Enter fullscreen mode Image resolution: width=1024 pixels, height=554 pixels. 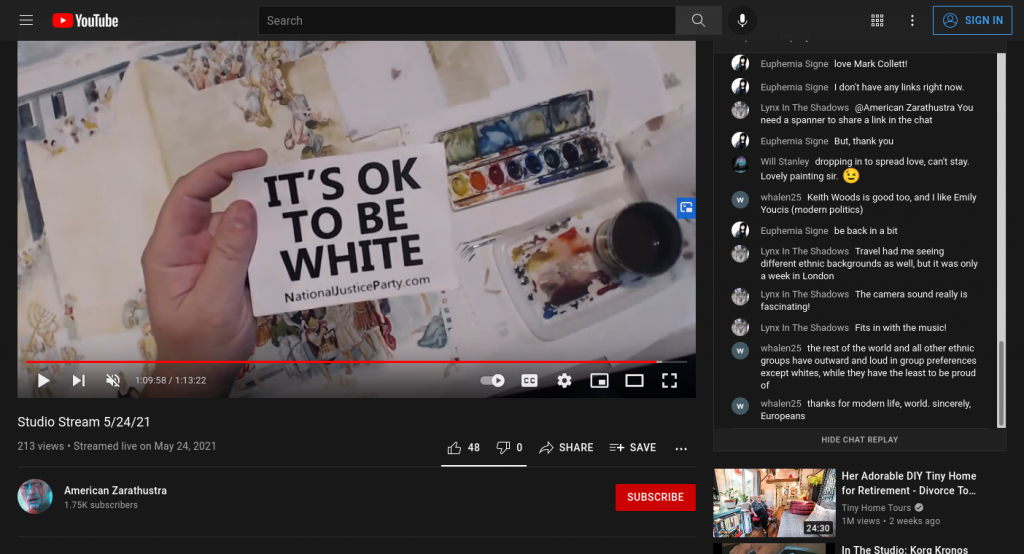click(669, 380)
